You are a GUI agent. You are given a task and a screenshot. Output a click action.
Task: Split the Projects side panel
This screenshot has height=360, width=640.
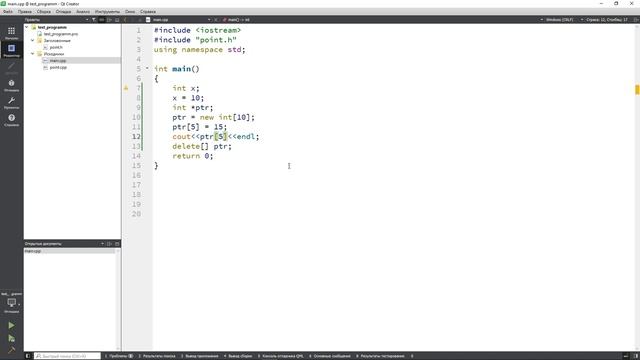tap(109, 20)
